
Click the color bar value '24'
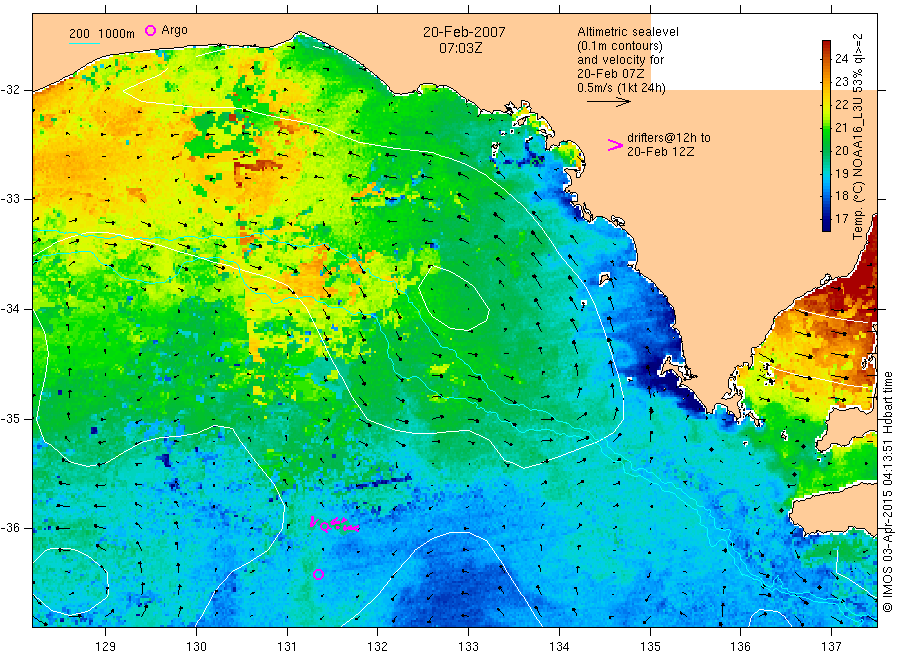point(841,58)
